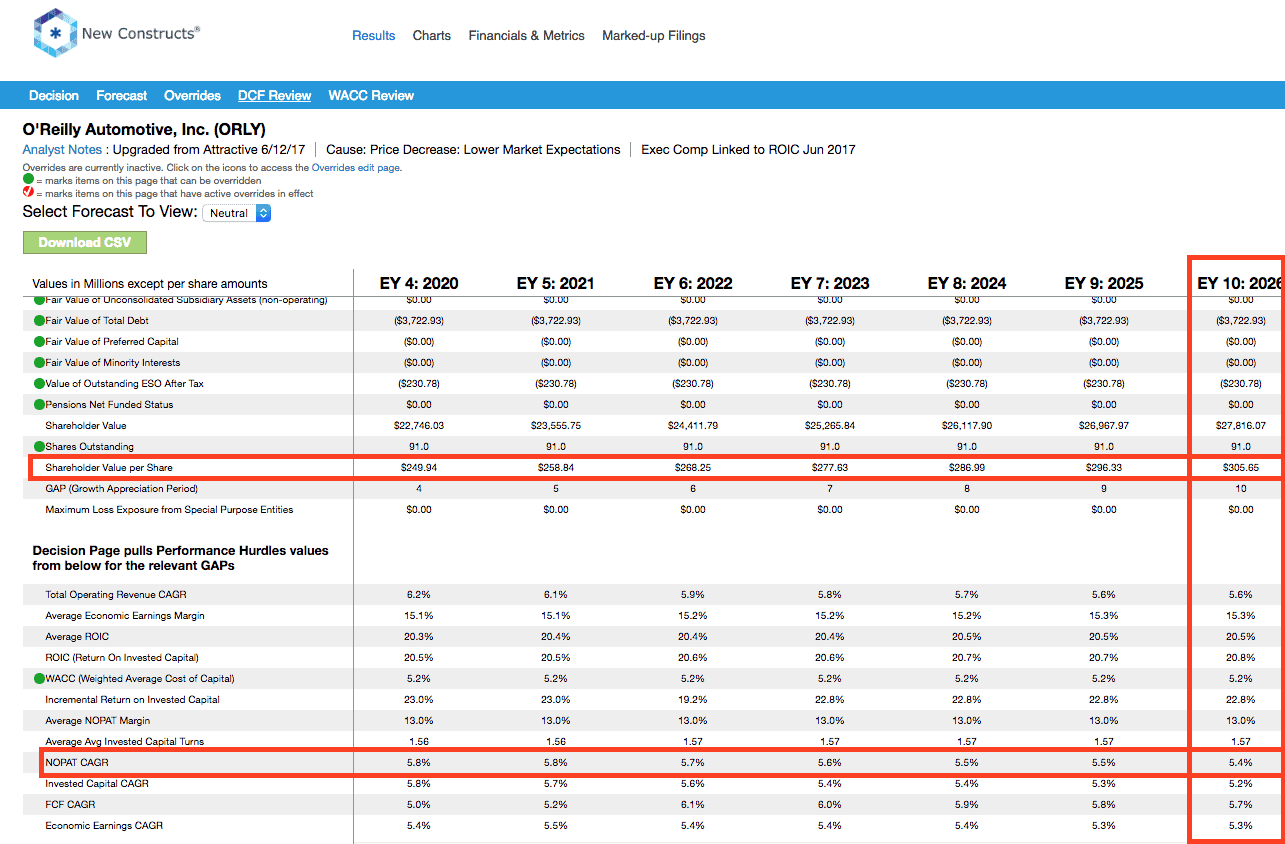Click the FCF CAGR row label
1285x844 pixels.
coord(69,805)
